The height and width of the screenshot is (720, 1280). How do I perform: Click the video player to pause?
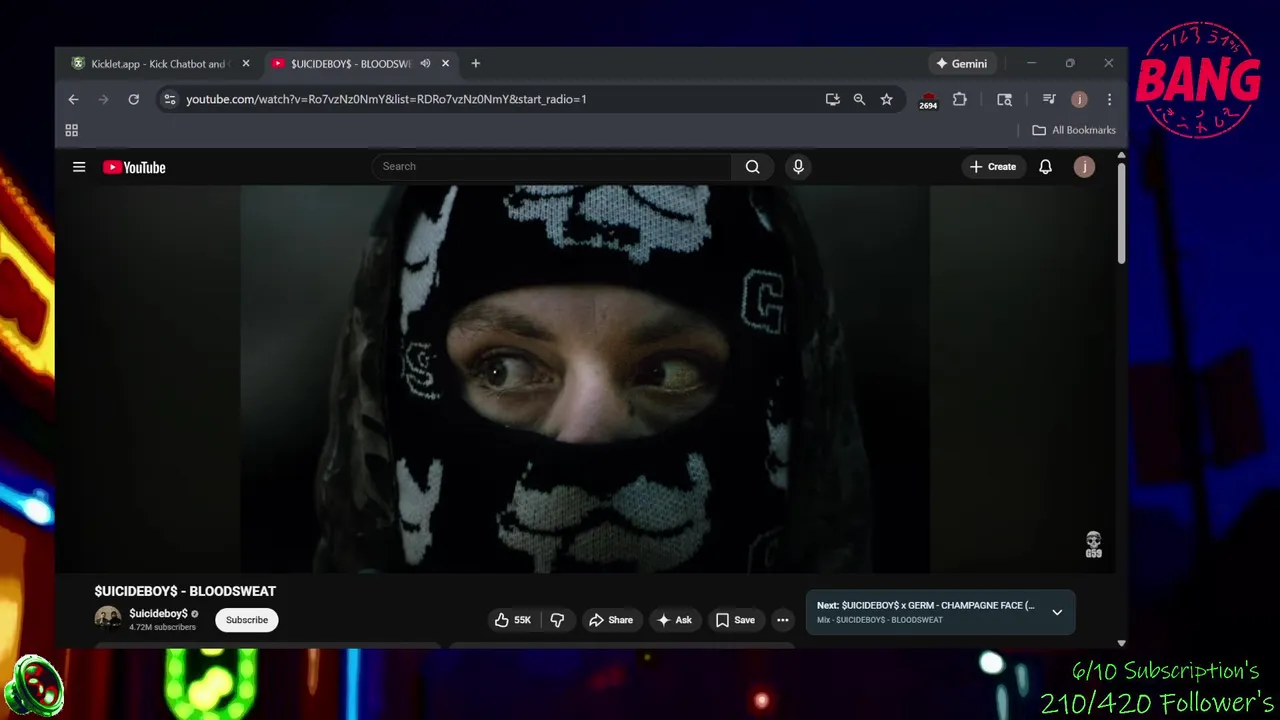pos(585,378)
